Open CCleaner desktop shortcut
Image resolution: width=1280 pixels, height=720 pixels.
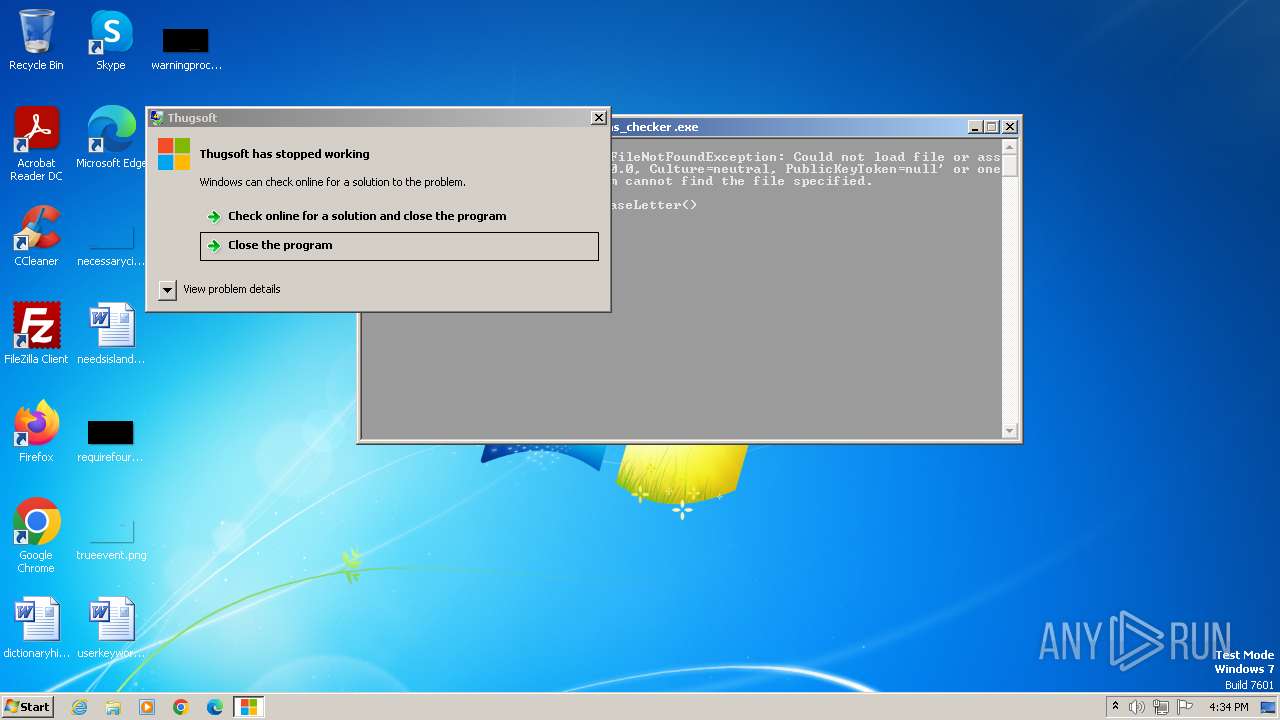click(x=36, y=236)
